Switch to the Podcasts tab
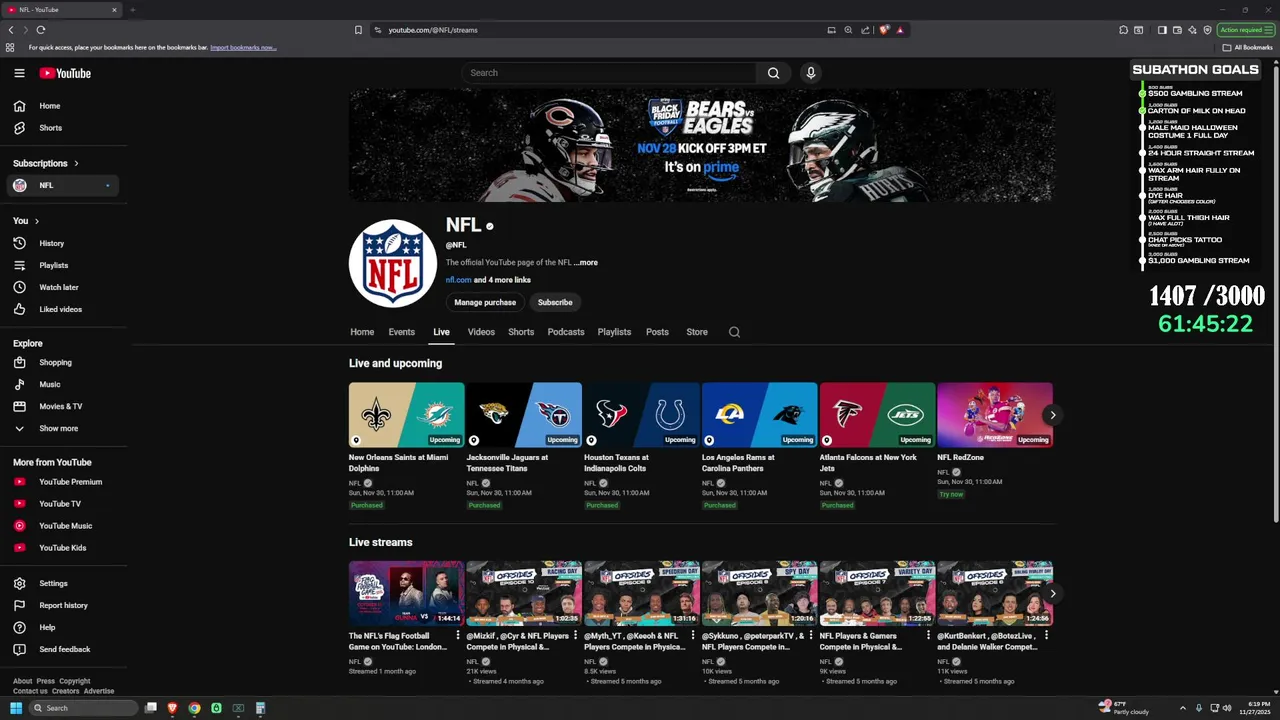The height and width of the screenshot is (720, 1280). (x=566, y=332)
